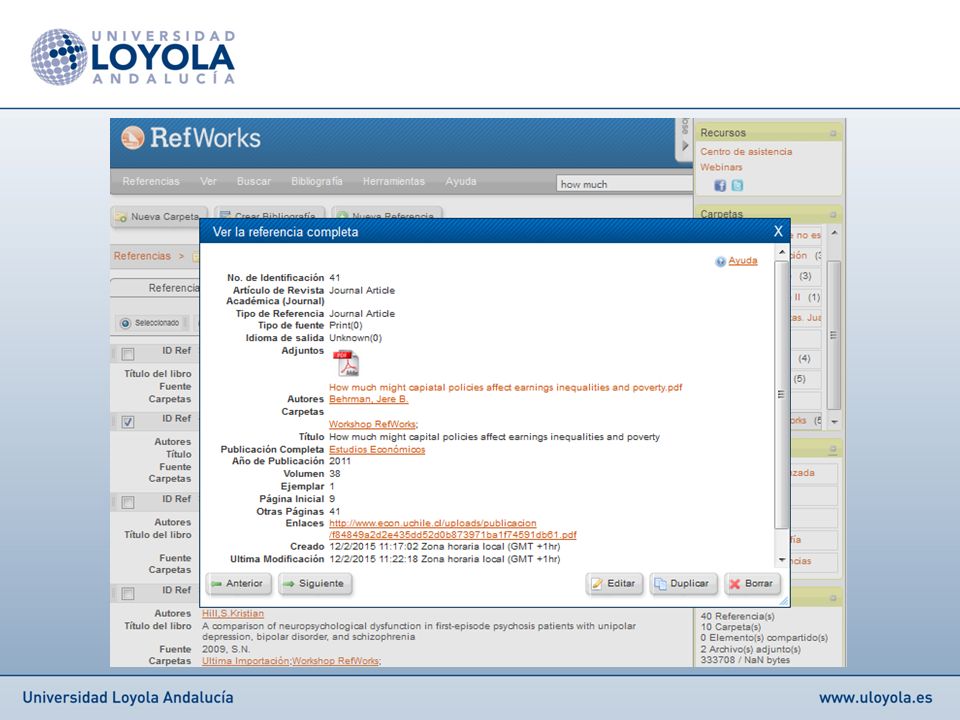Open the Ultima Importación folder link
The height and width of the screenshot is (720, 960).
tap(246, 661)
